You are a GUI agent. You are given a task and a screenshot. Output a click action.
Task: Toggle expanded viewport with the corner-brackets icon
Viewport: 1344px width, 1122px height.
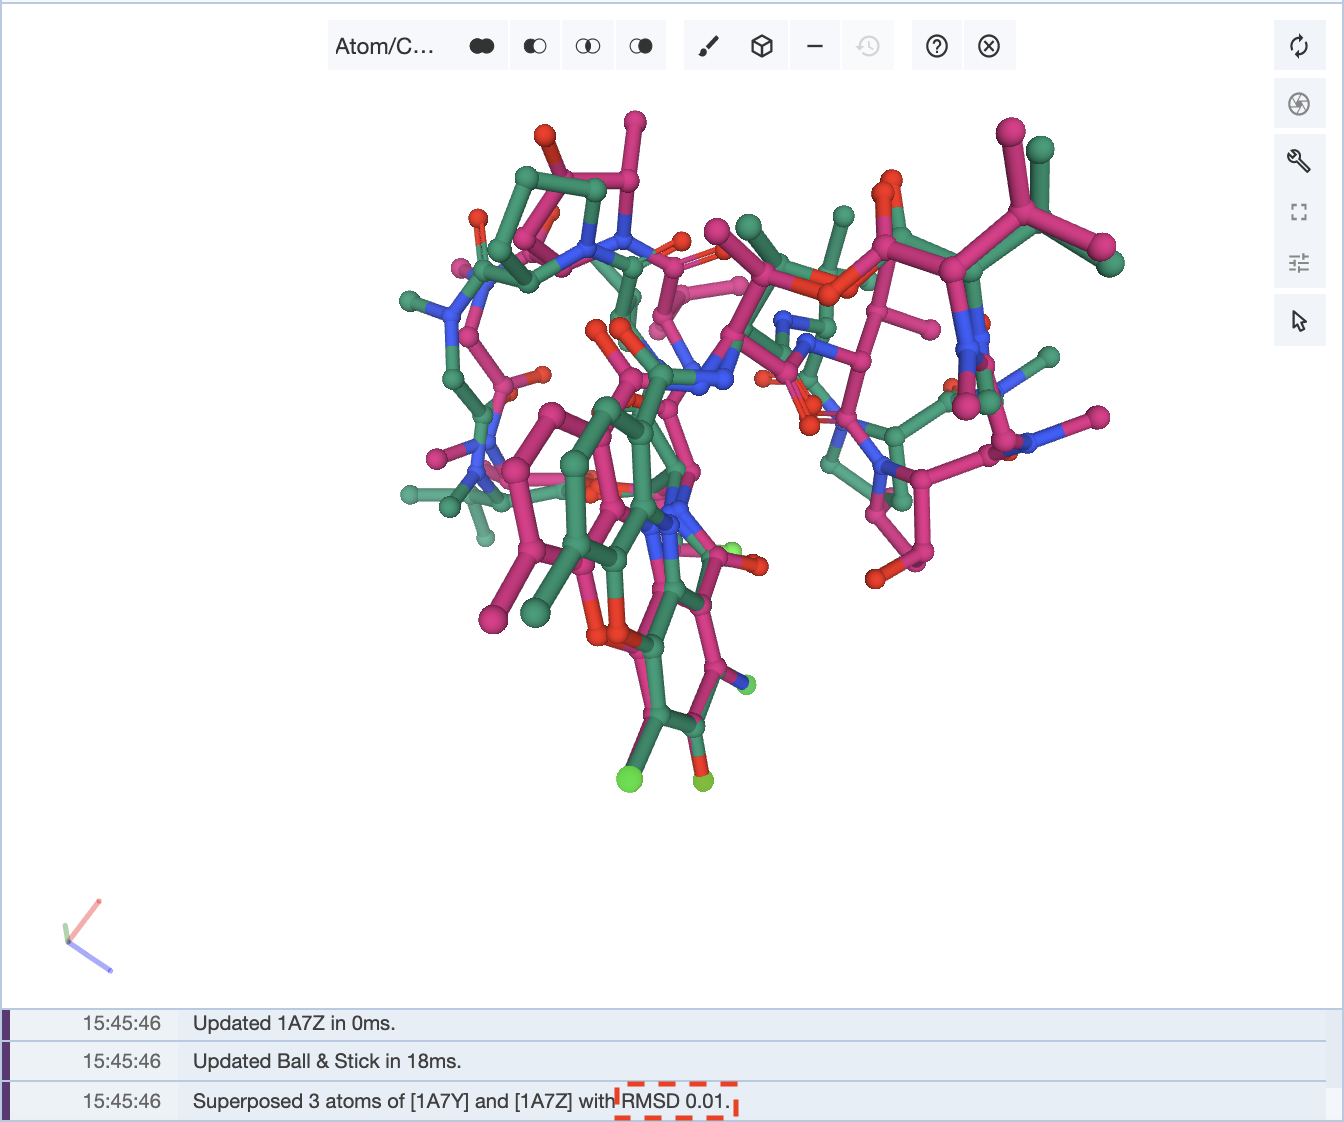pos(1299,212)
